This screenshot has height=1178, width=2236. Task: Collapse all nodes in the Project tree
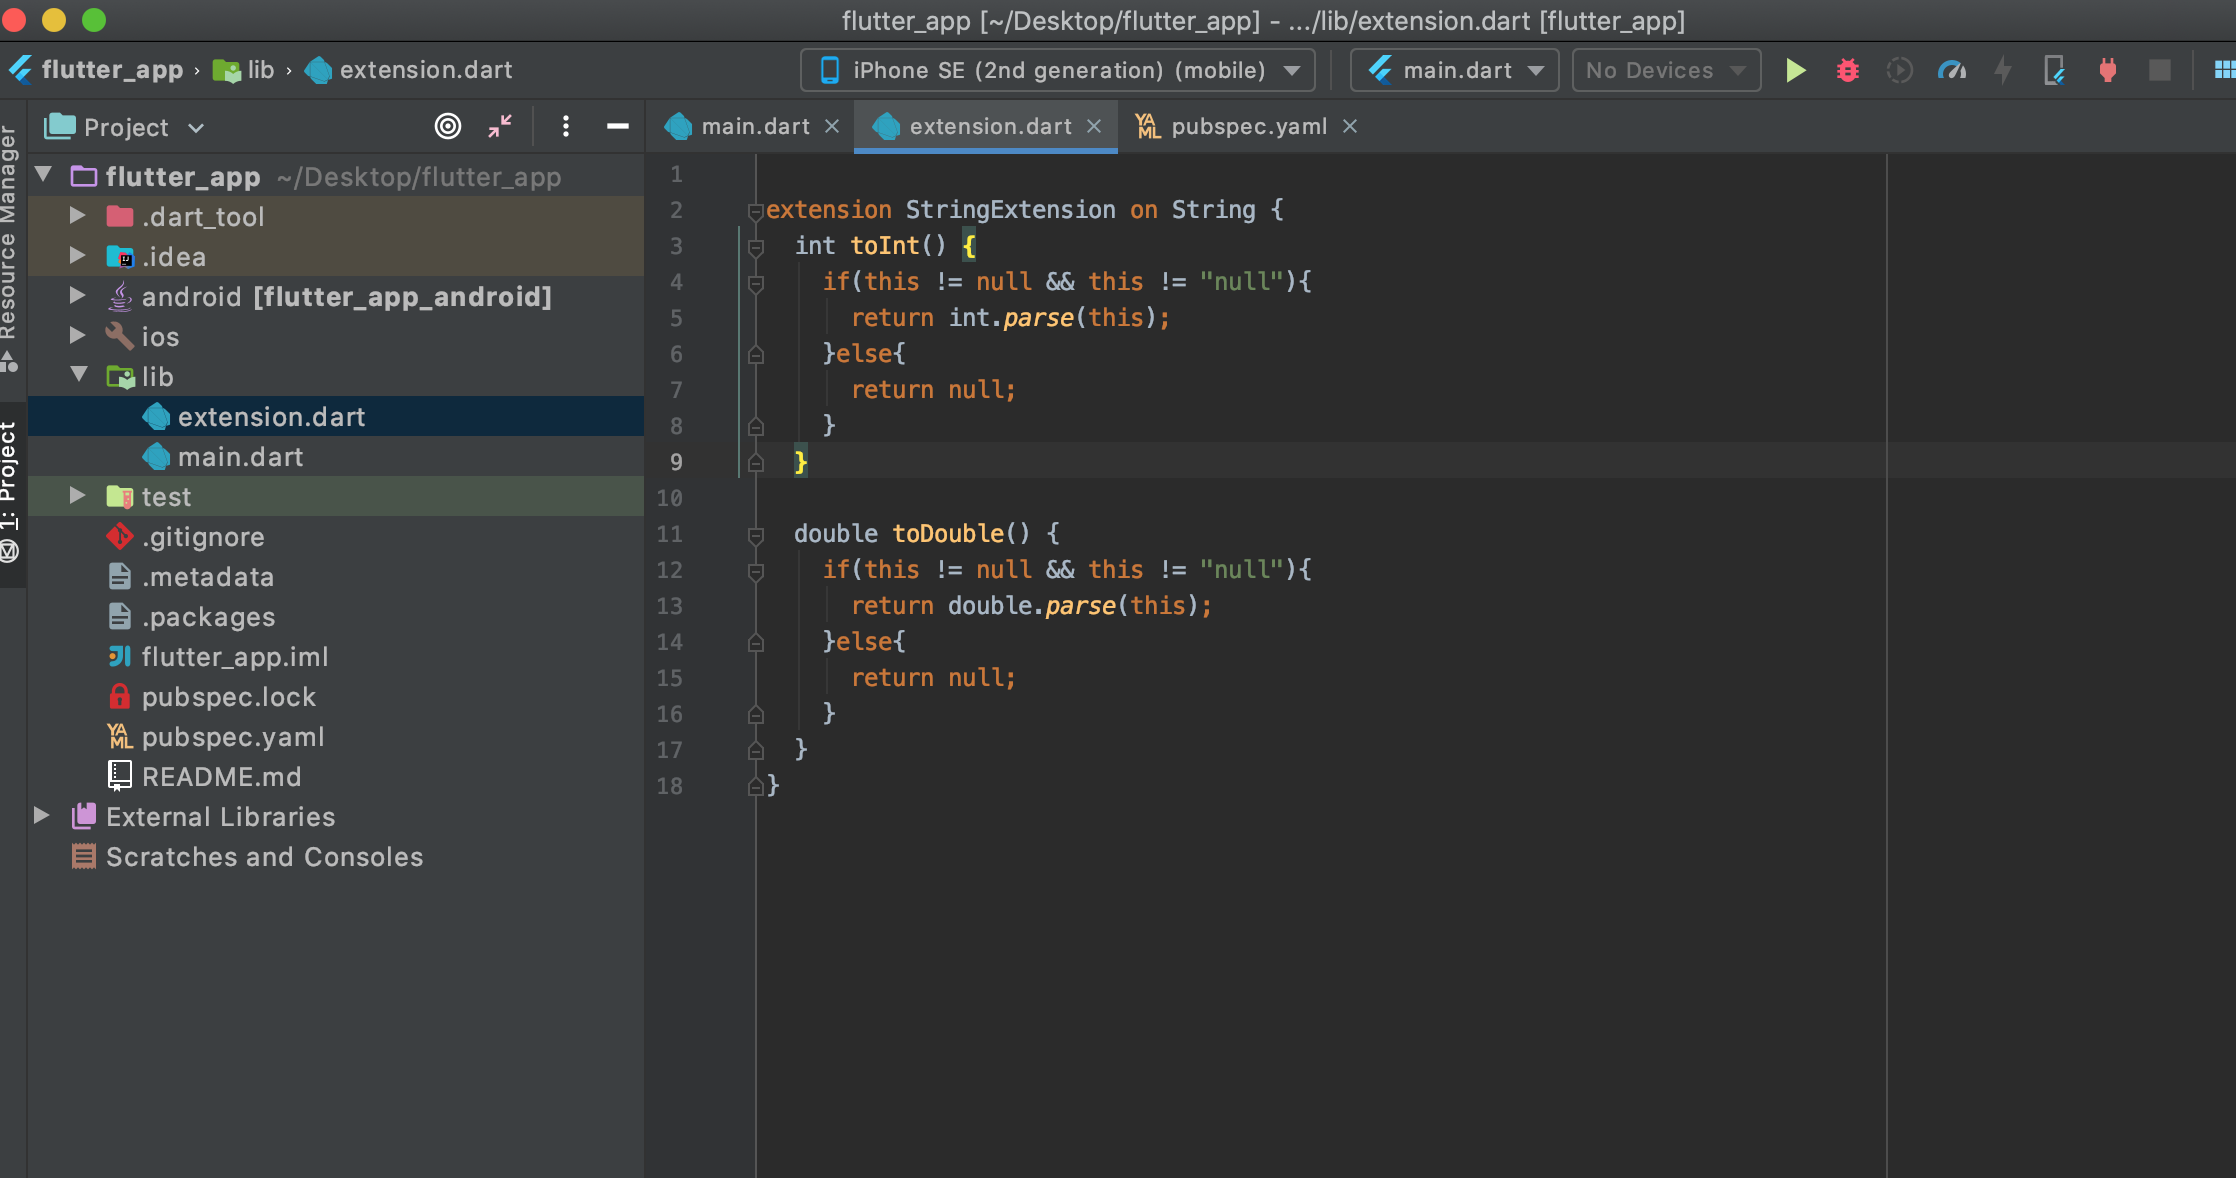tap(500, 126)
